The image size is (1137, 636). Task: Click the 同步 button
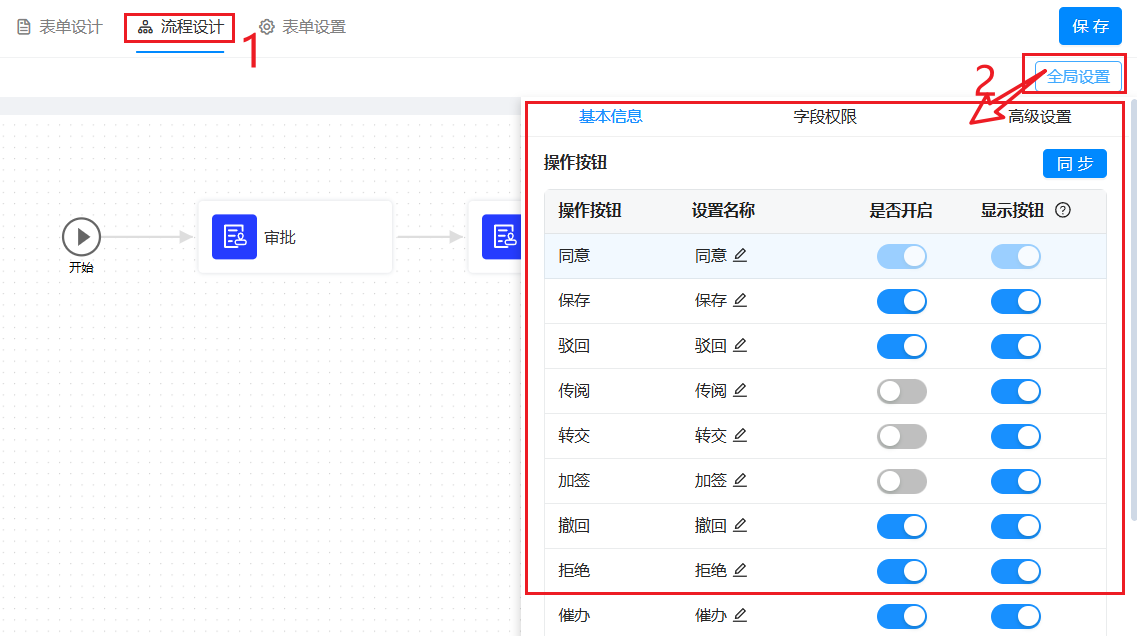(x=1074, y=164)
